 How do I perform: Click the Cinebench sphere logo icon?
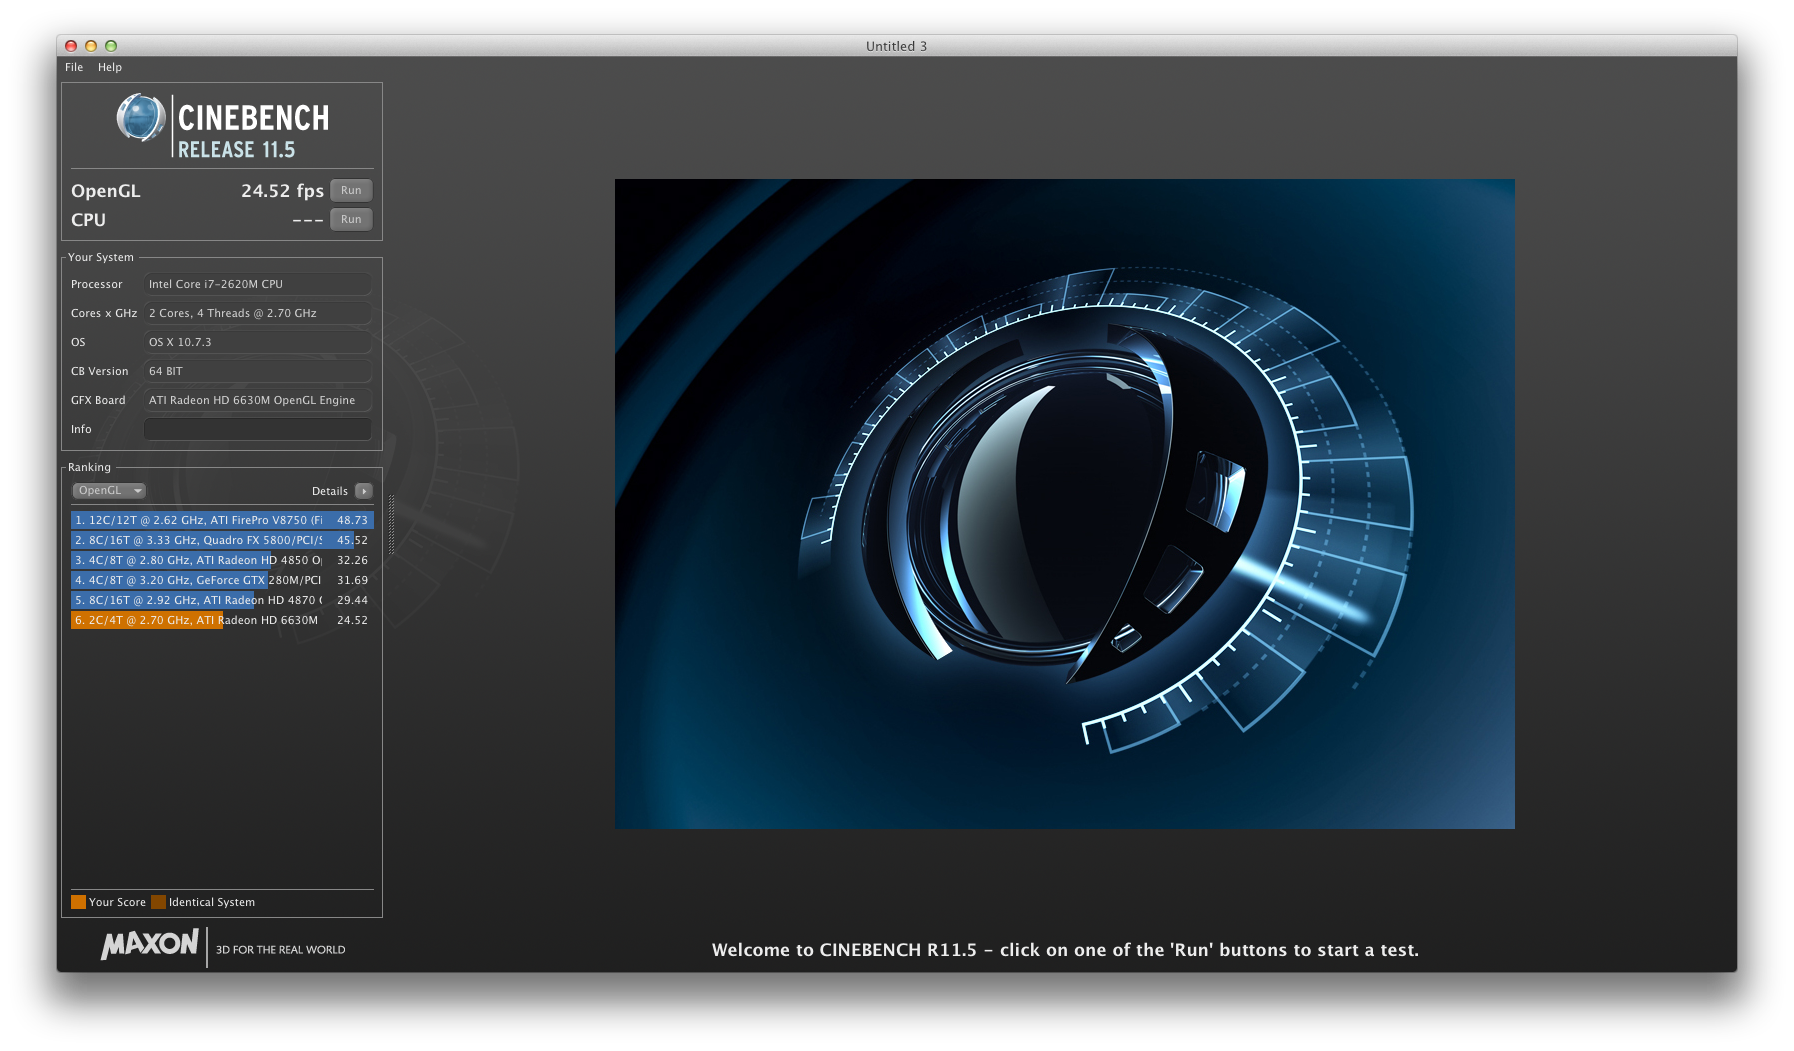(x=141, y=118)
